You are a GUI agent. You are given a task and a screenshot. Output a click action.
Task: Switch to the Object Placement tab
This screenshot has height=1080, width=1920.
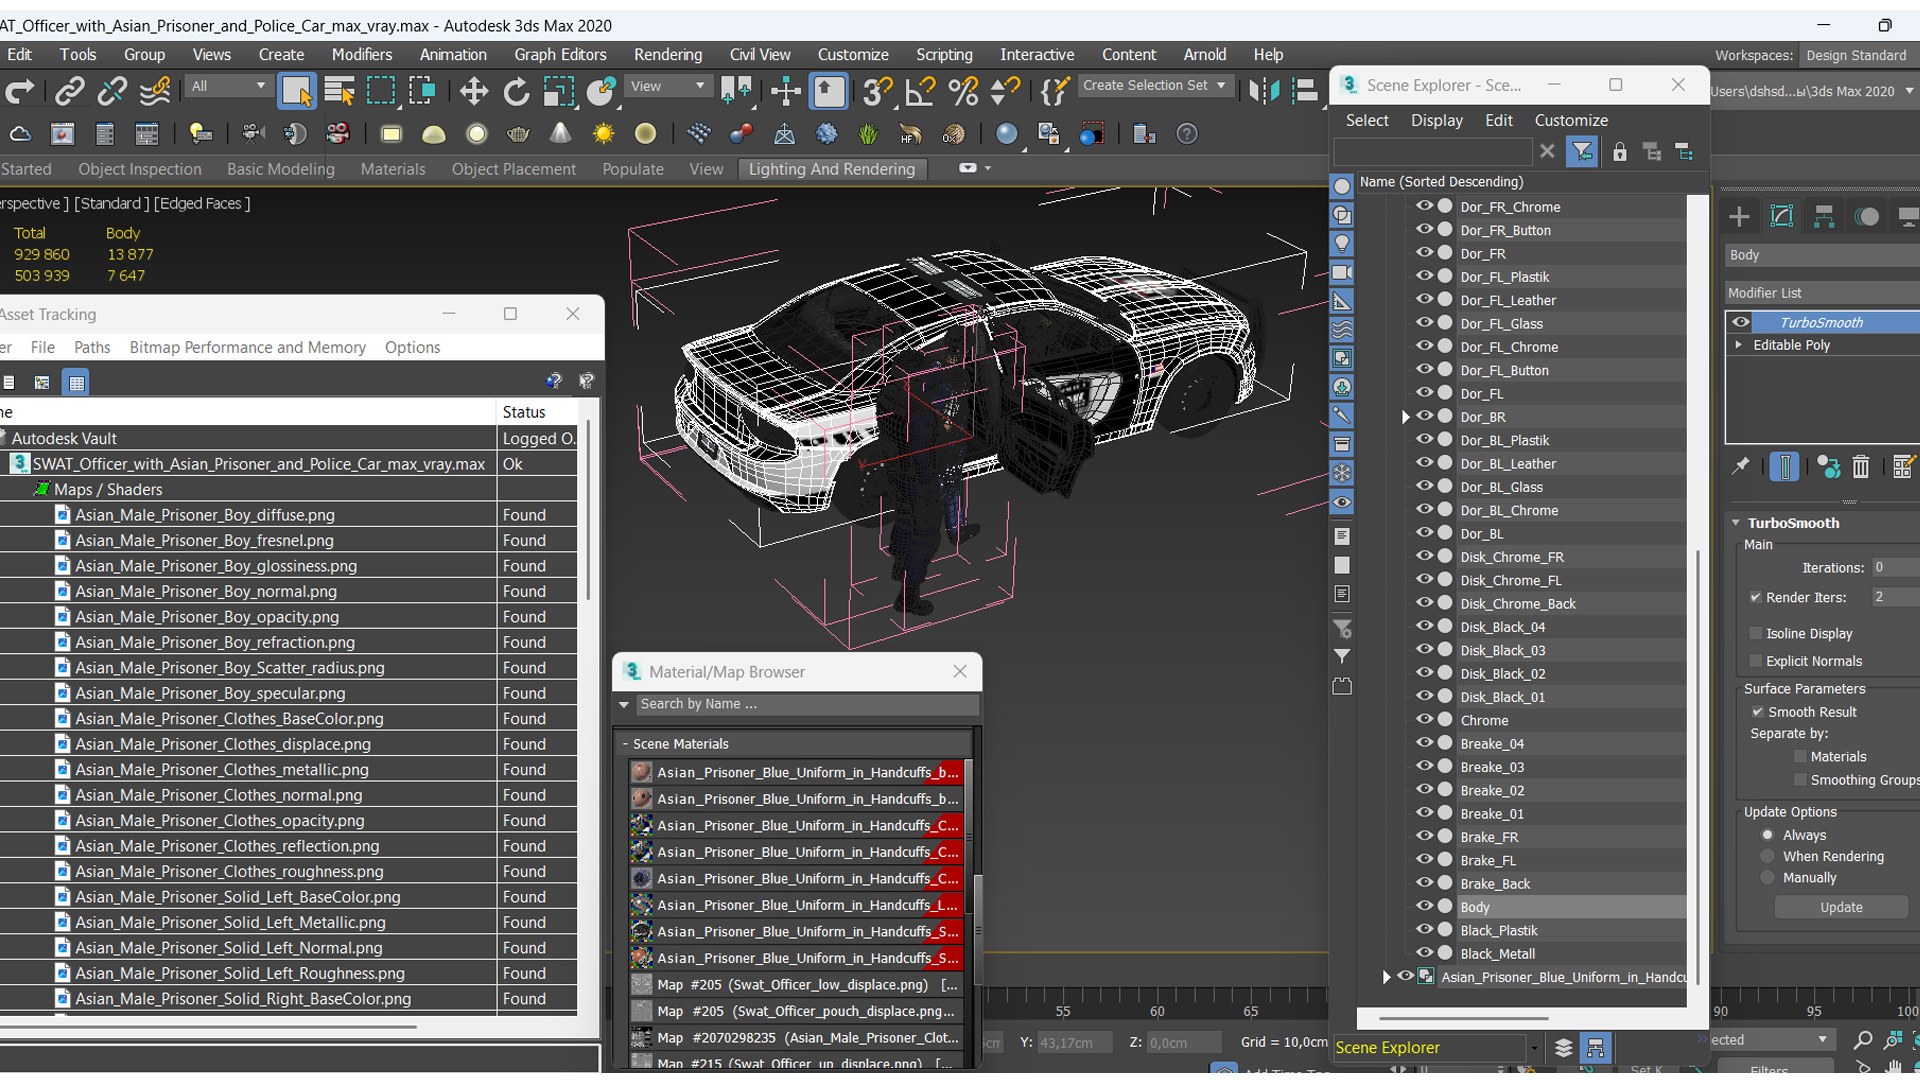pos(513,169)
